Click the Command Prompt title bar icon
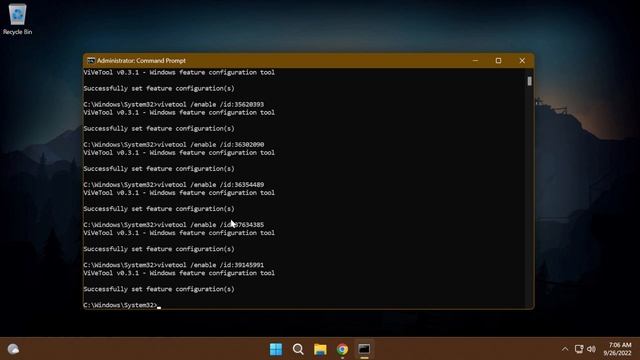Screen dimensions: 640x360 (91, 60)
